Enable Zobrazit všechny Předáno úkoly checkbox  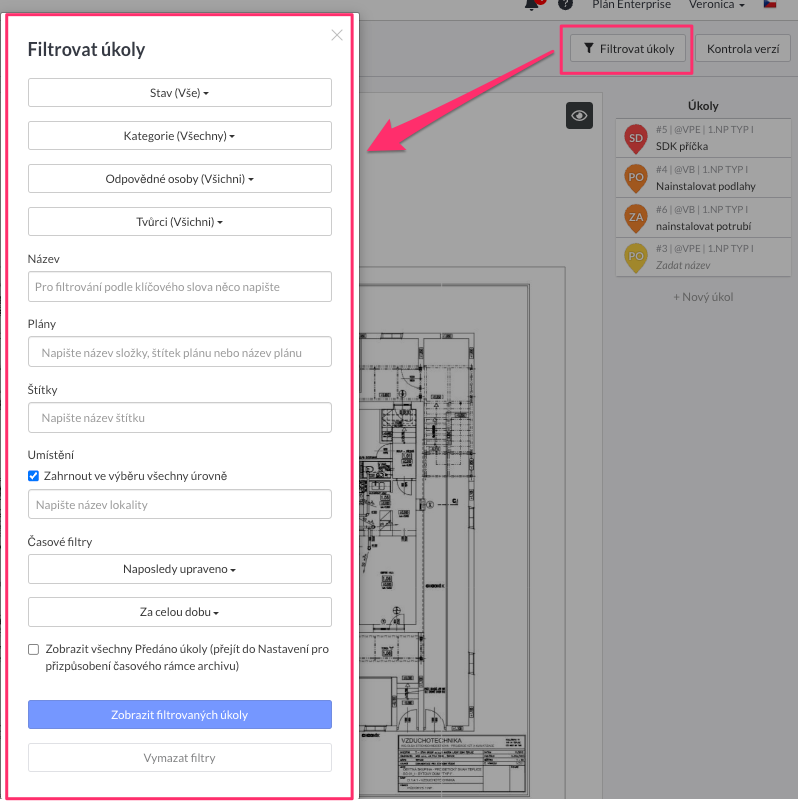(x=34, y=649)
